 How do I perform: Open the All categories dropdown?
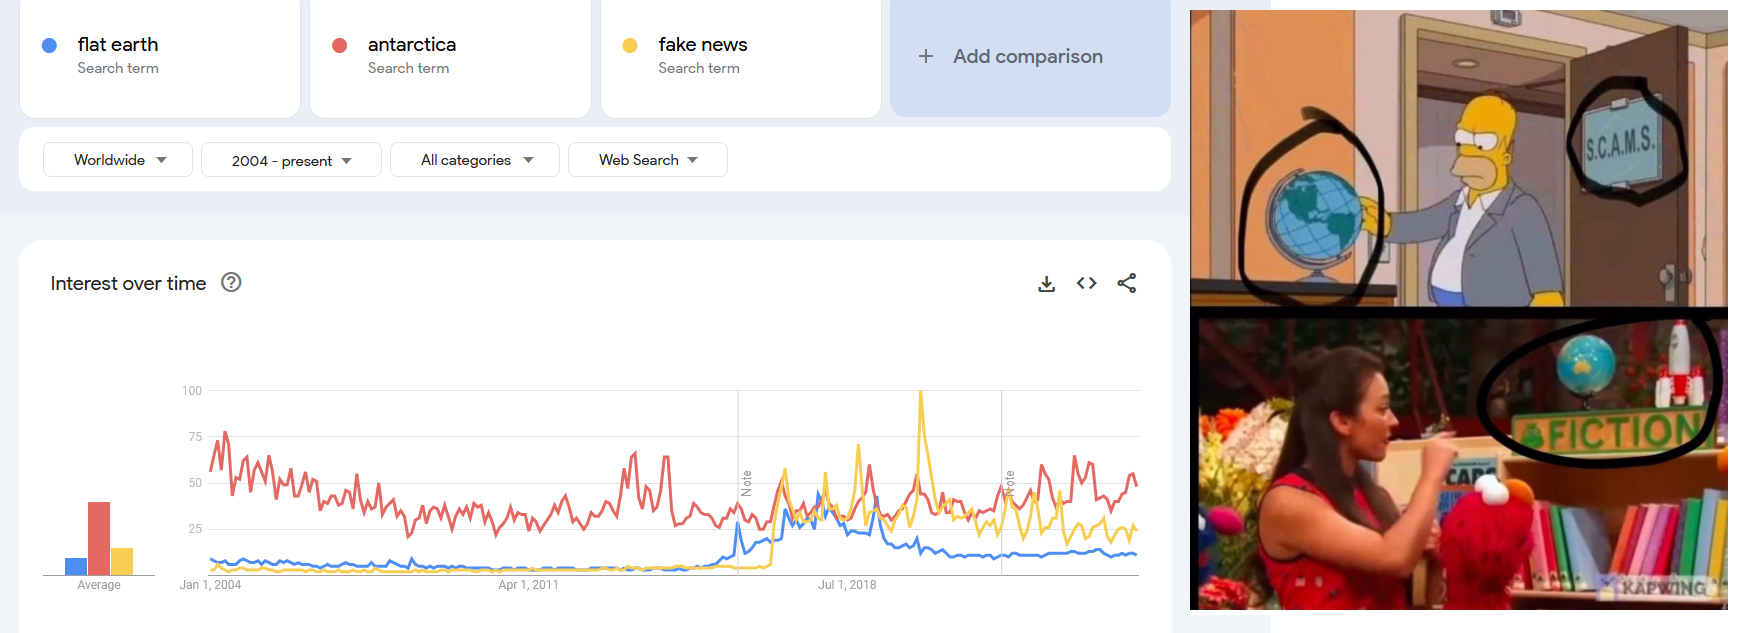tap(475, 160)
